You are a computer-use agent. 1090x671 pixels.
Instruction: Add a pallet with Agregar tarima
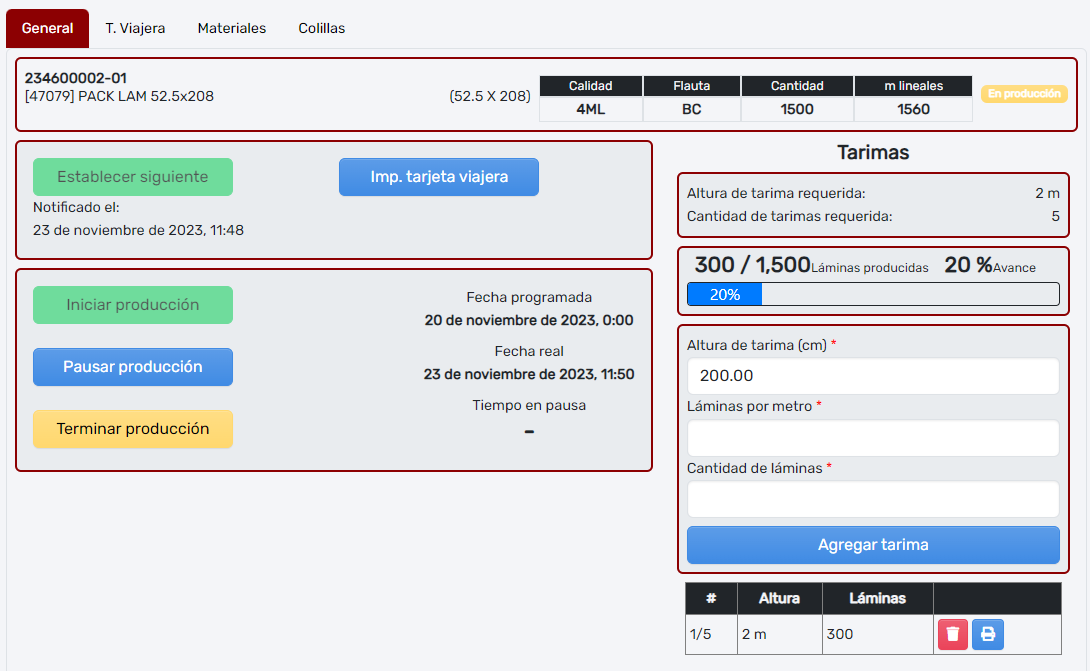pyautogui.click(x=873, y=545)
